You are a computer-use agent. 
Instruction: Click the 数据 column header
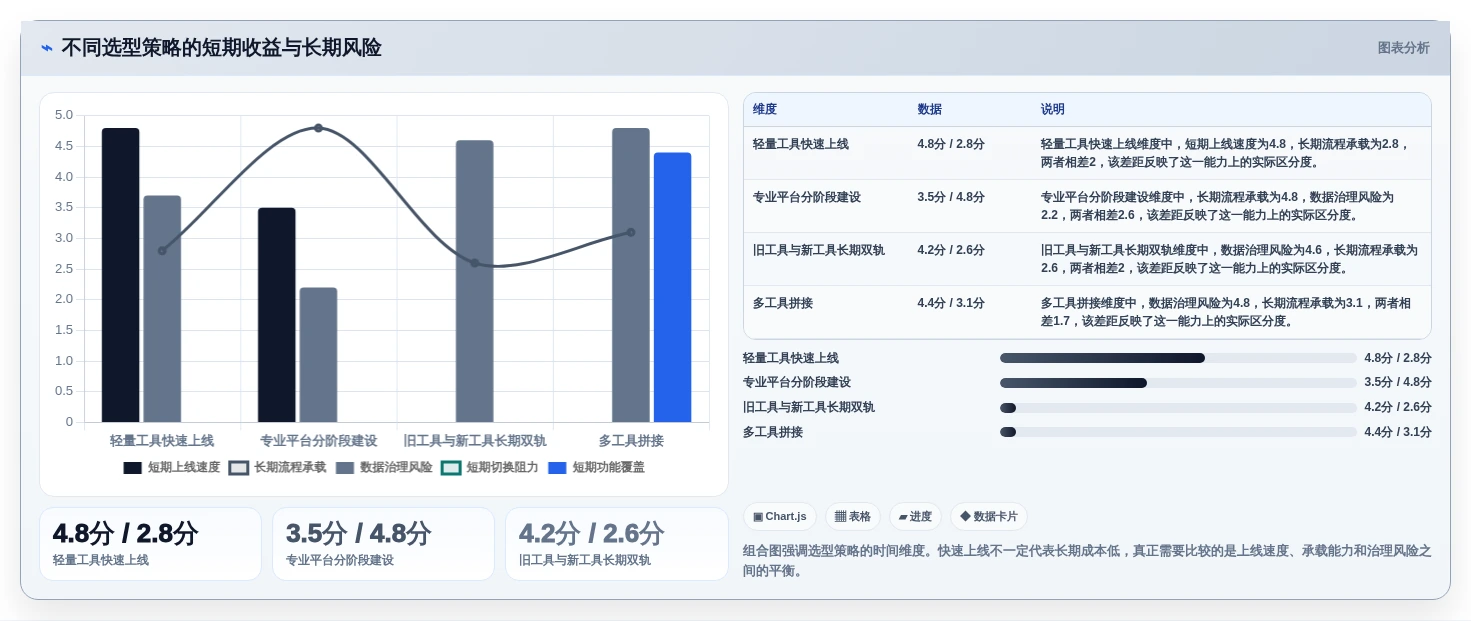tap(929, 109)
